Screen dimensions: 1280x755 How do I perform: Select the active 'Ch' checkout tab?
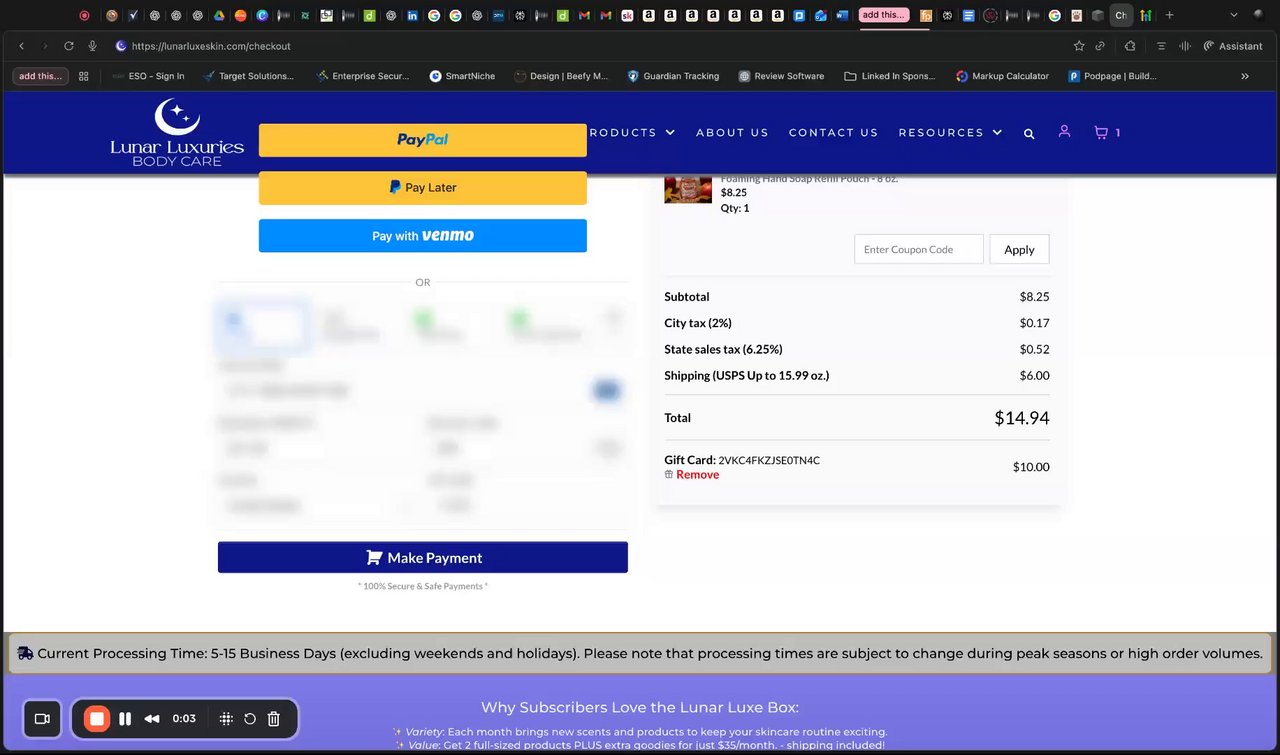(1121, 15)
